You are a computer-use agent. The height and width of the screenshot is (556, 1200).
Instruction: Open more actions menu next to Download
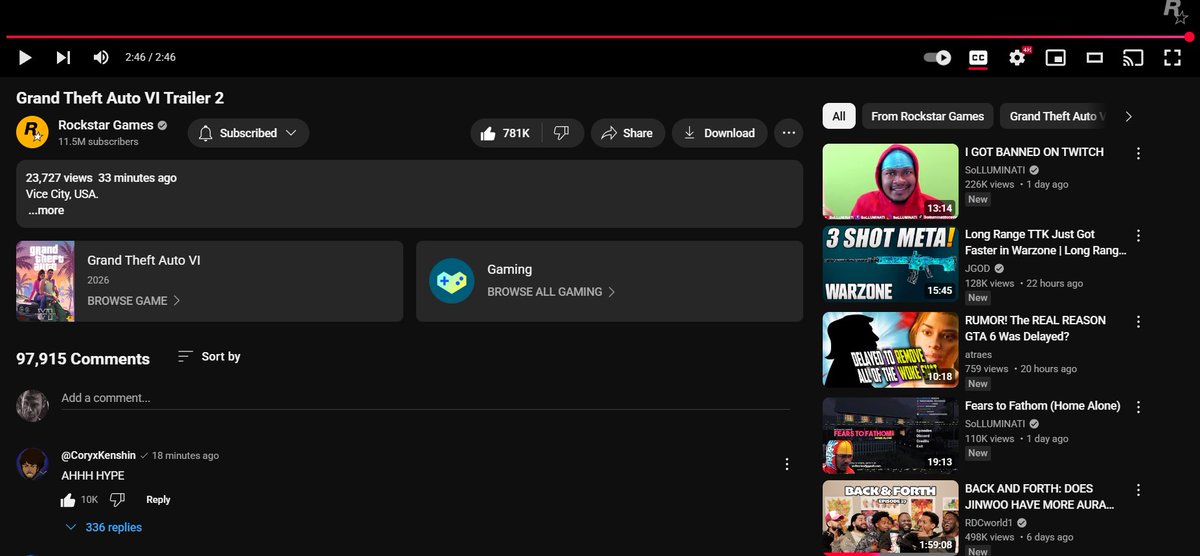pos(789,133)
